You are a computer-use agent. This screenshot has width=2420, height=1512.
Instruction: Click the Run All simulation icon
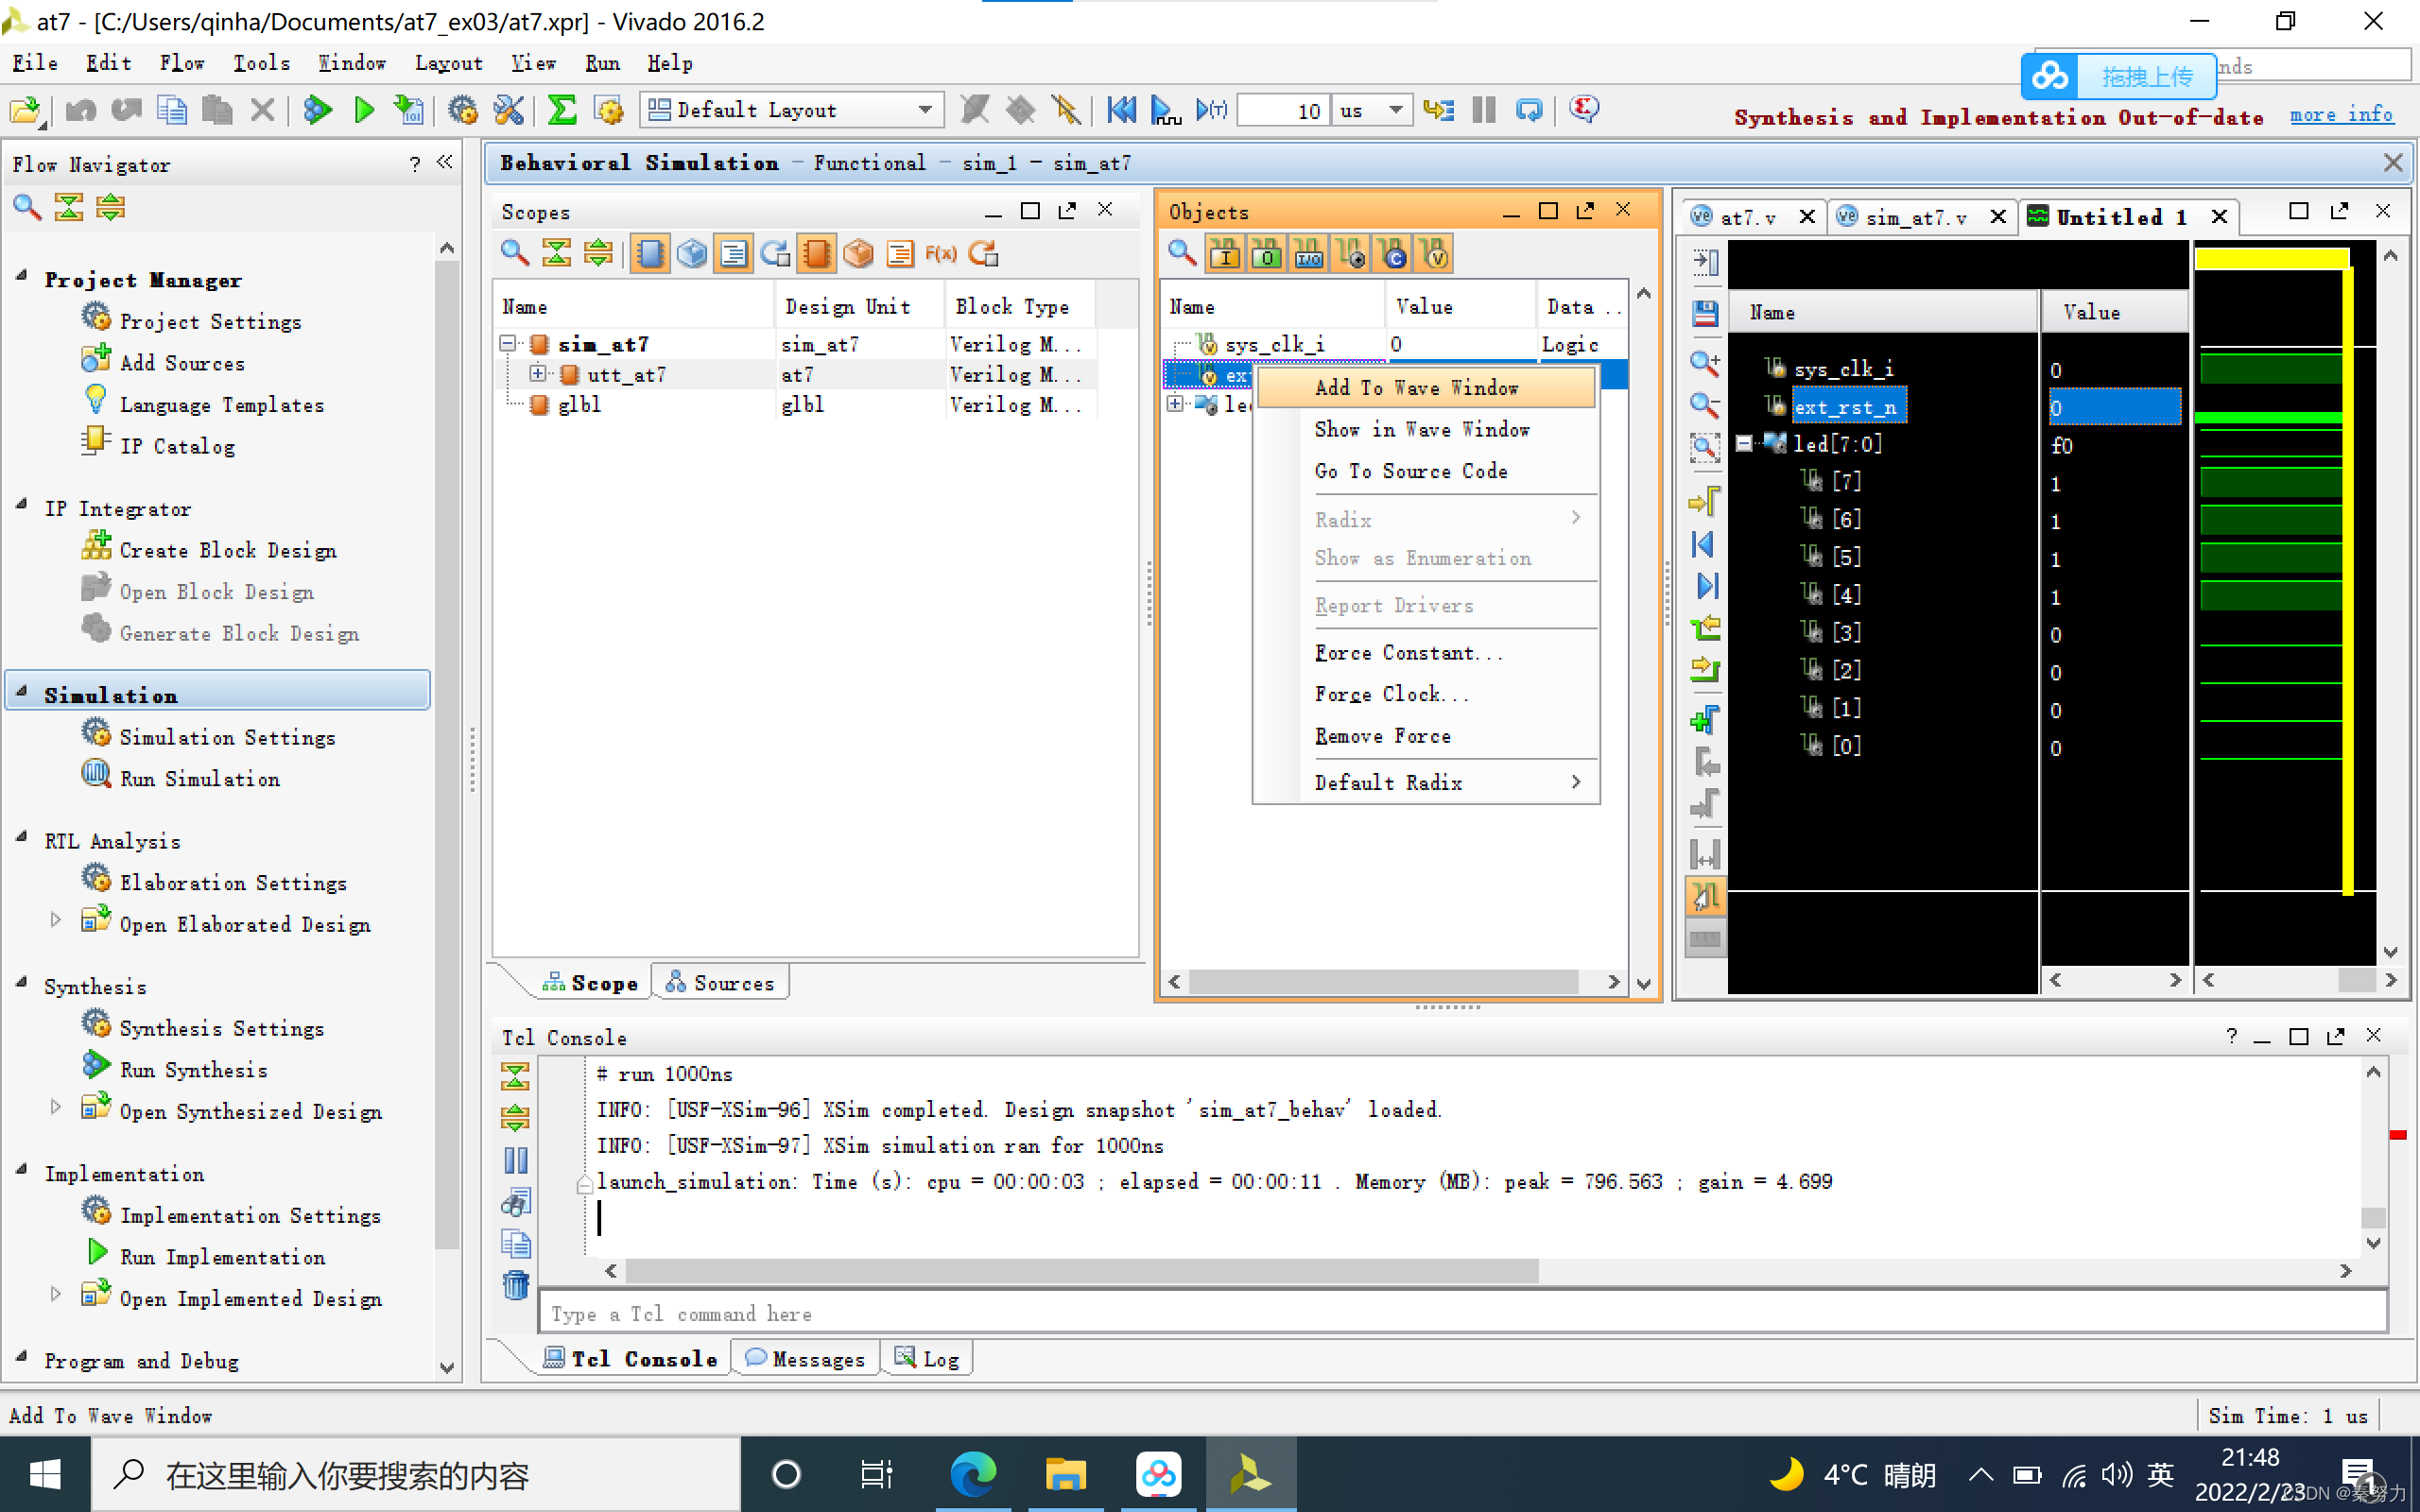[x=1165, y=110]
